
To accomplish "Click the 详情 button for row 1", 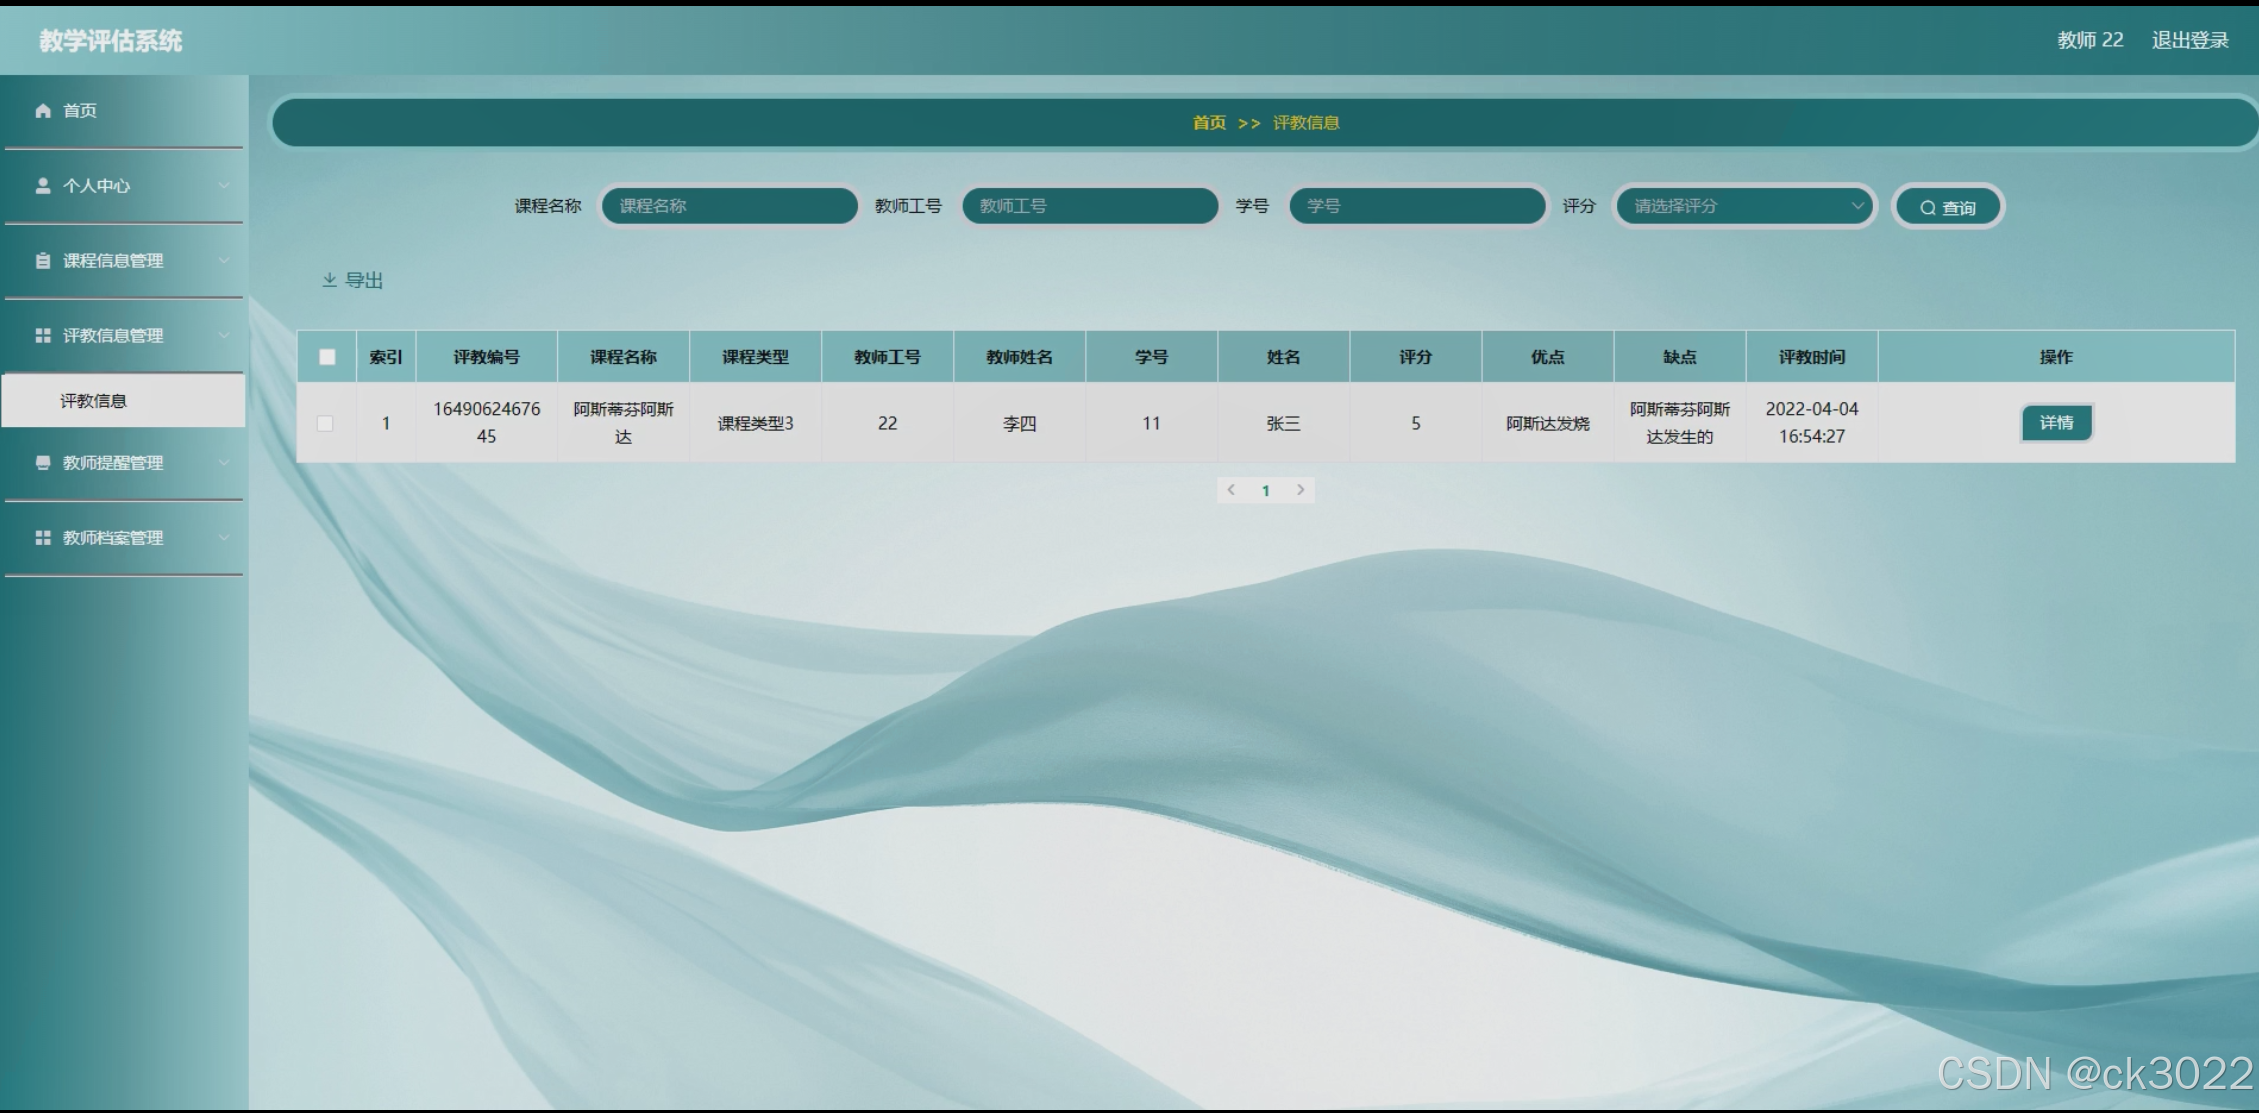I will [2056, 423].
